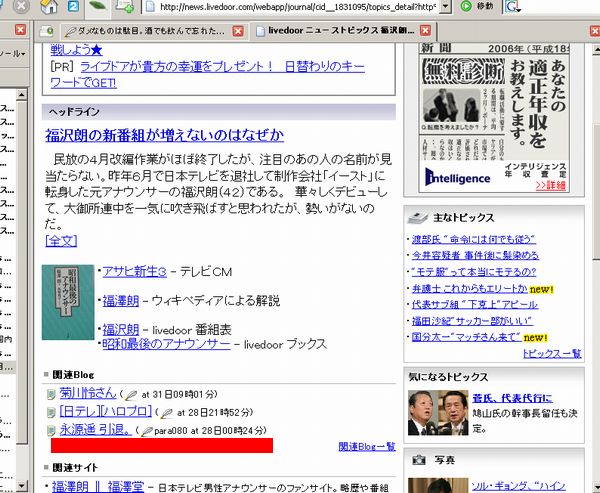Screen dimensions: 600x493
Task: Click the pen icon before para080
Action: (x=147, y=431)
